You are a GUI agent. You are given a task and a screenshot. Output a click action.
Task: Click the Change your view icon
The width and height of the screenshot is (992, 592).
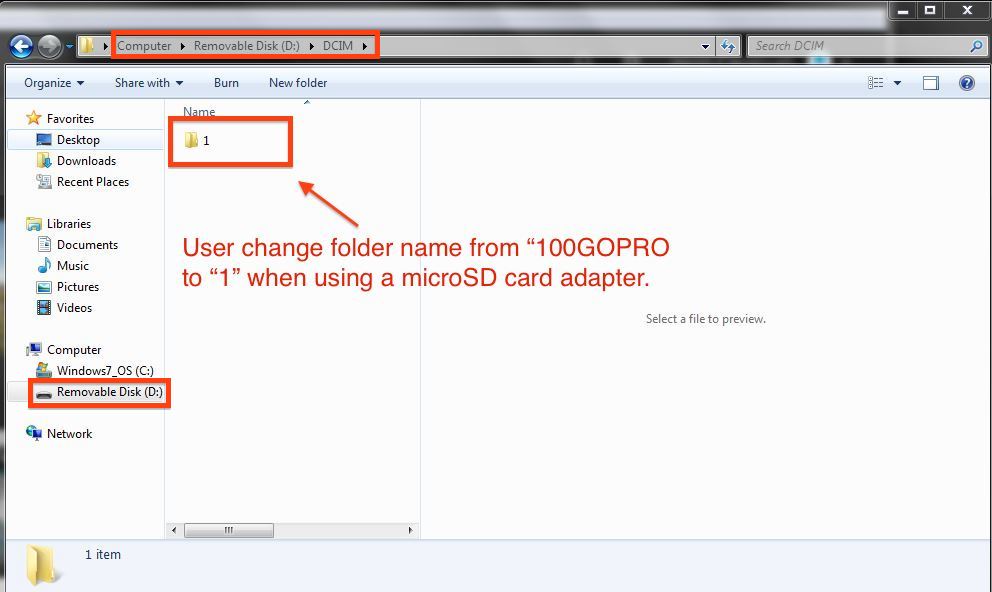[876, 83]
